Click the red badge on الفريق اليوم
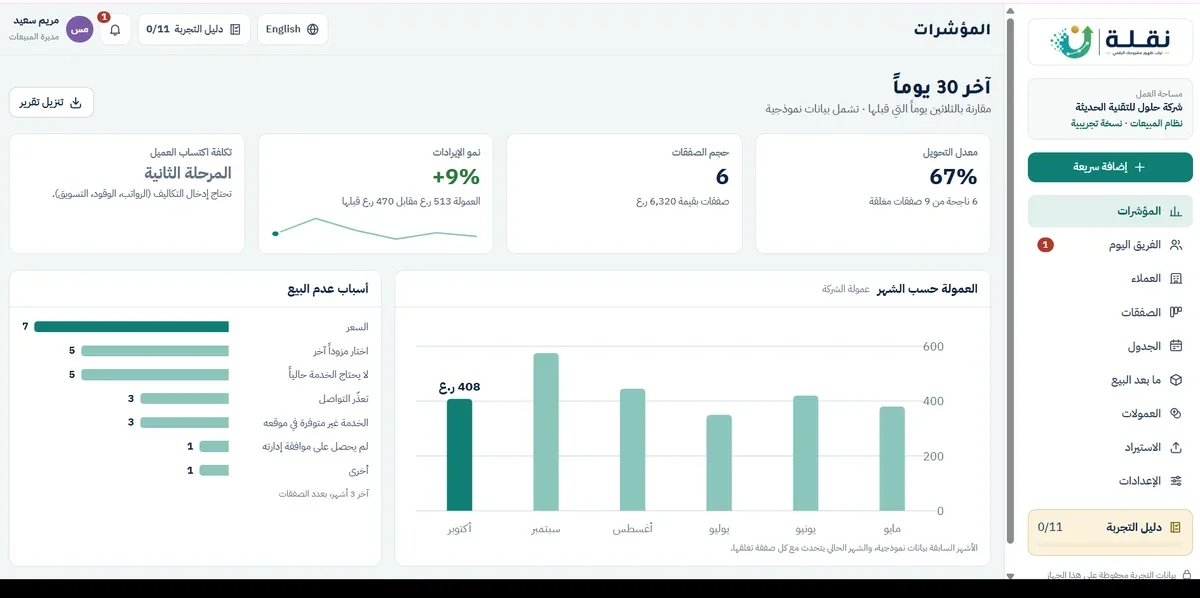 click(x=1045, y=245)
